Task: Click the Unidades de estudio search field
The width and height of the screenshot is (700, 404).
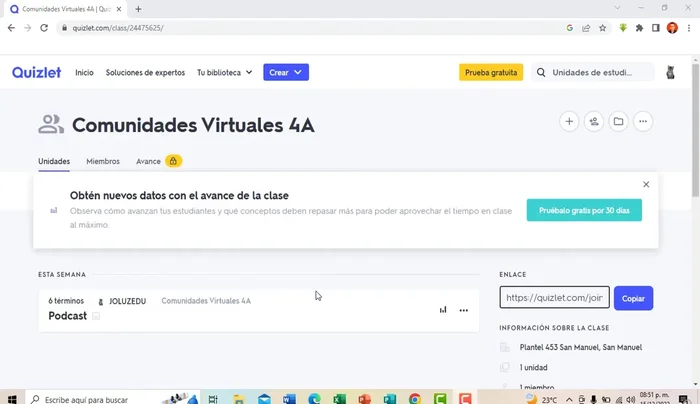Action: [x=592, y=72]
